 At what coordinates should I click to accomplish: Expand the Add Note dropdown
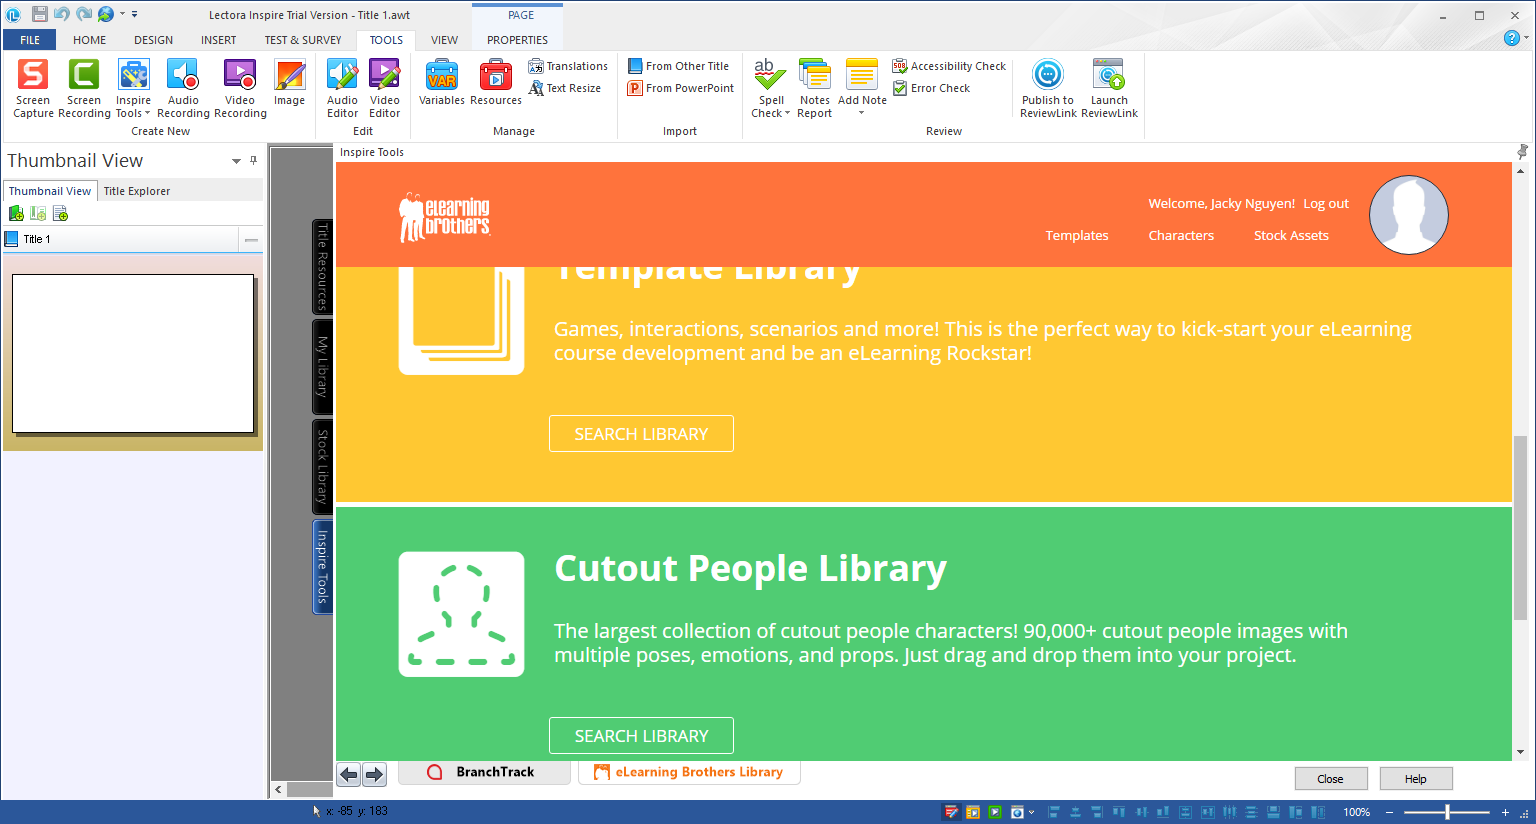click(862, 113)
